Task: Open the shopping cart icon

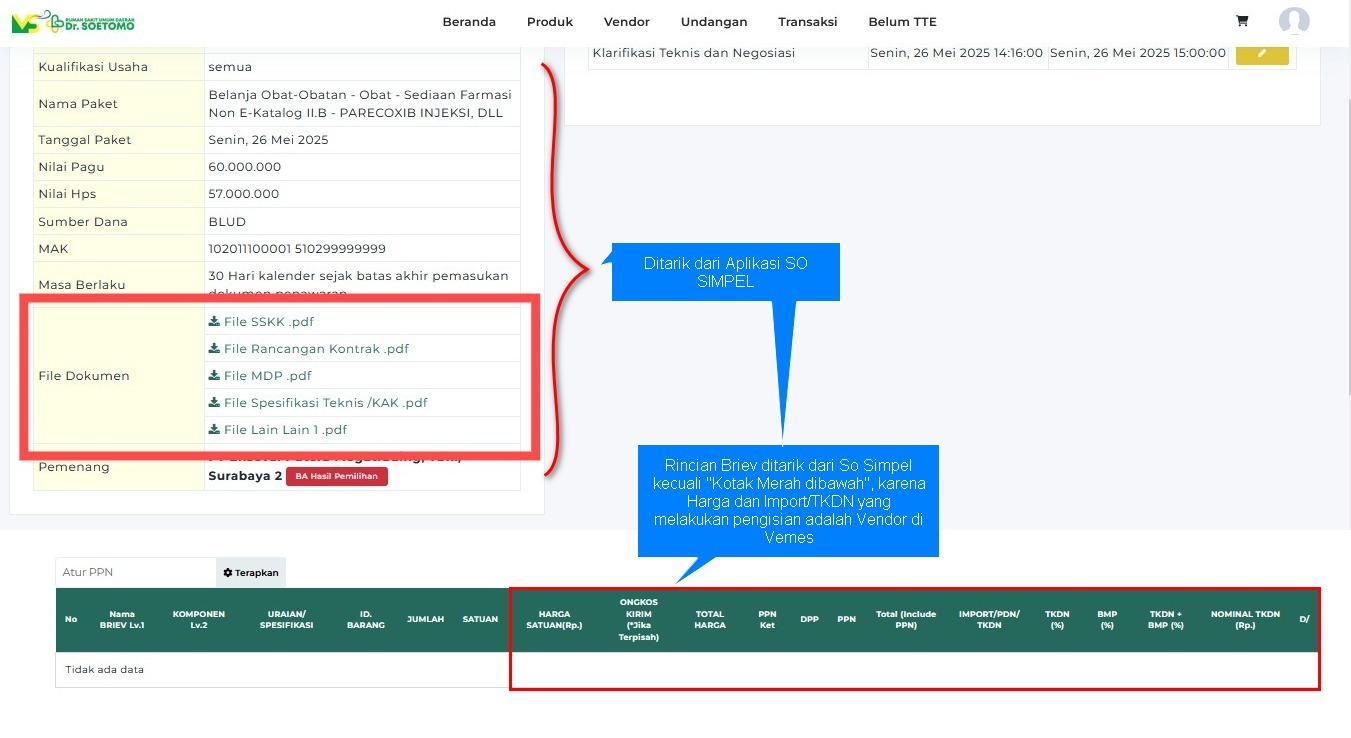Action: click(x=1242, y=21)
